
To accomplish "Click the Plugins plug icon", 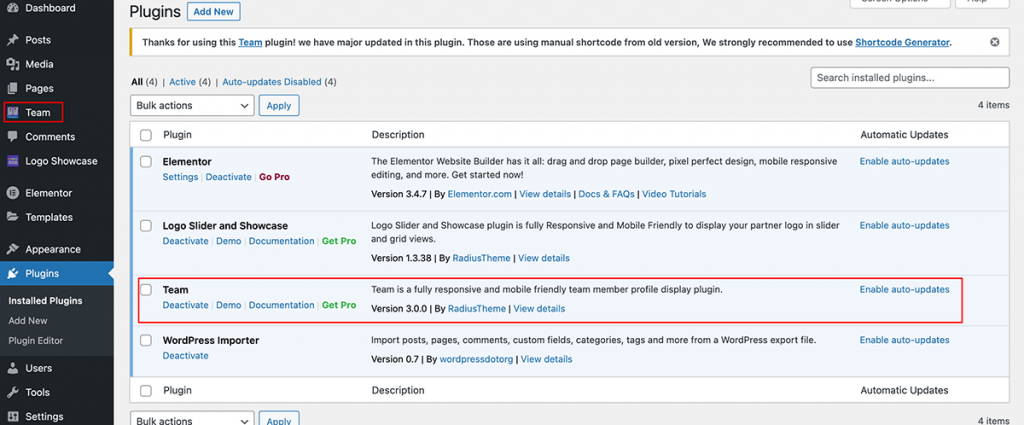I will (x=12, y=274).
